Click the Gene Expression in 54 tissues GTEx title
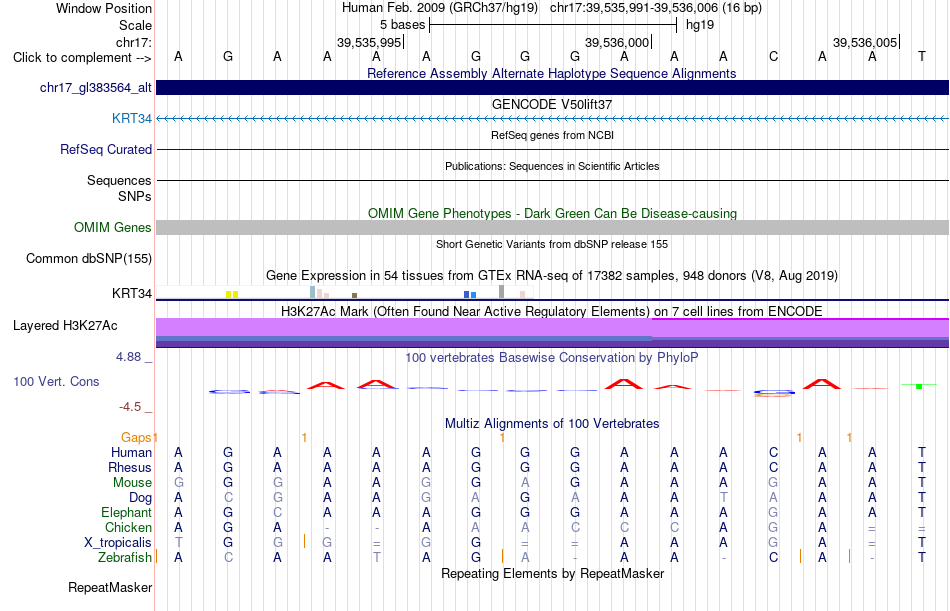 tap(552, 276)
